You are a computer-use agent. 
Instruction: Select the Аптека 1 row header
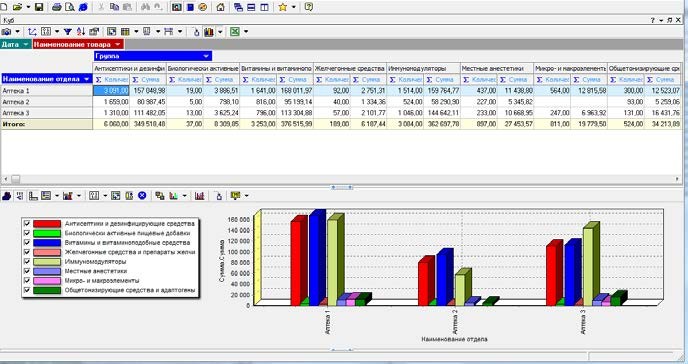click(x=47, y=91)
